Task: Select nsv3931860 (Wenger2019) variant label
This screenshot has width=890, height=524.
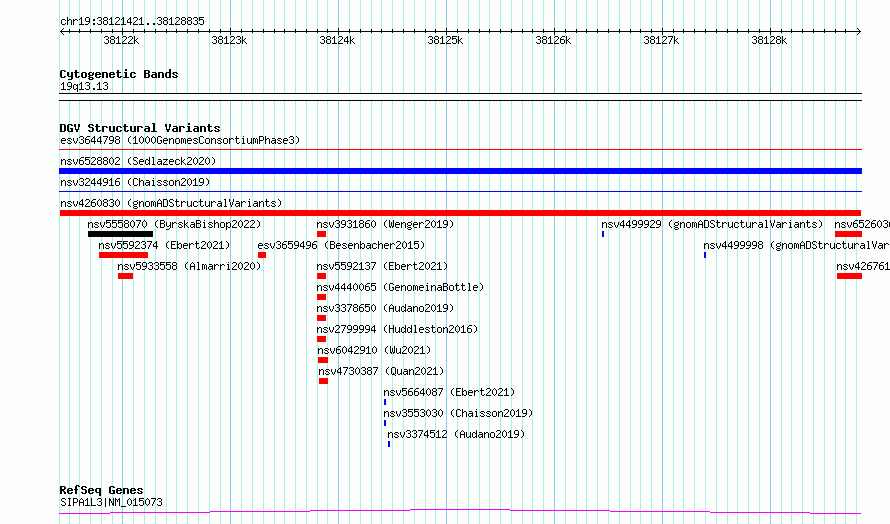Action: tap(385, 224)
